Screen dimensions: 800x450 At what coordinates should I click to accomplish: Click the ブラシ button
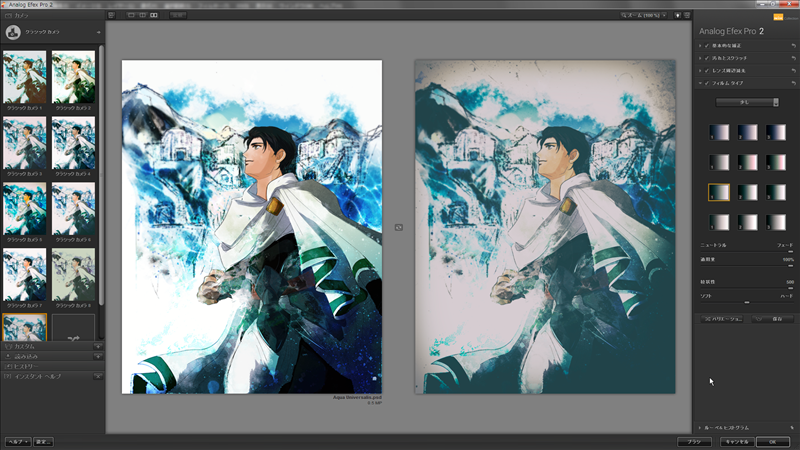coord(694,442)
